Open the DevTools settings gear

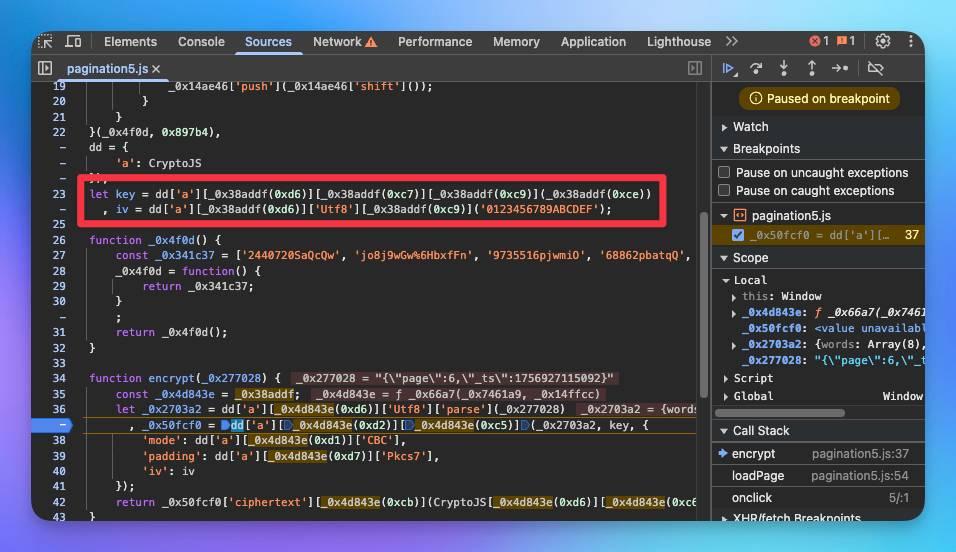882,41
